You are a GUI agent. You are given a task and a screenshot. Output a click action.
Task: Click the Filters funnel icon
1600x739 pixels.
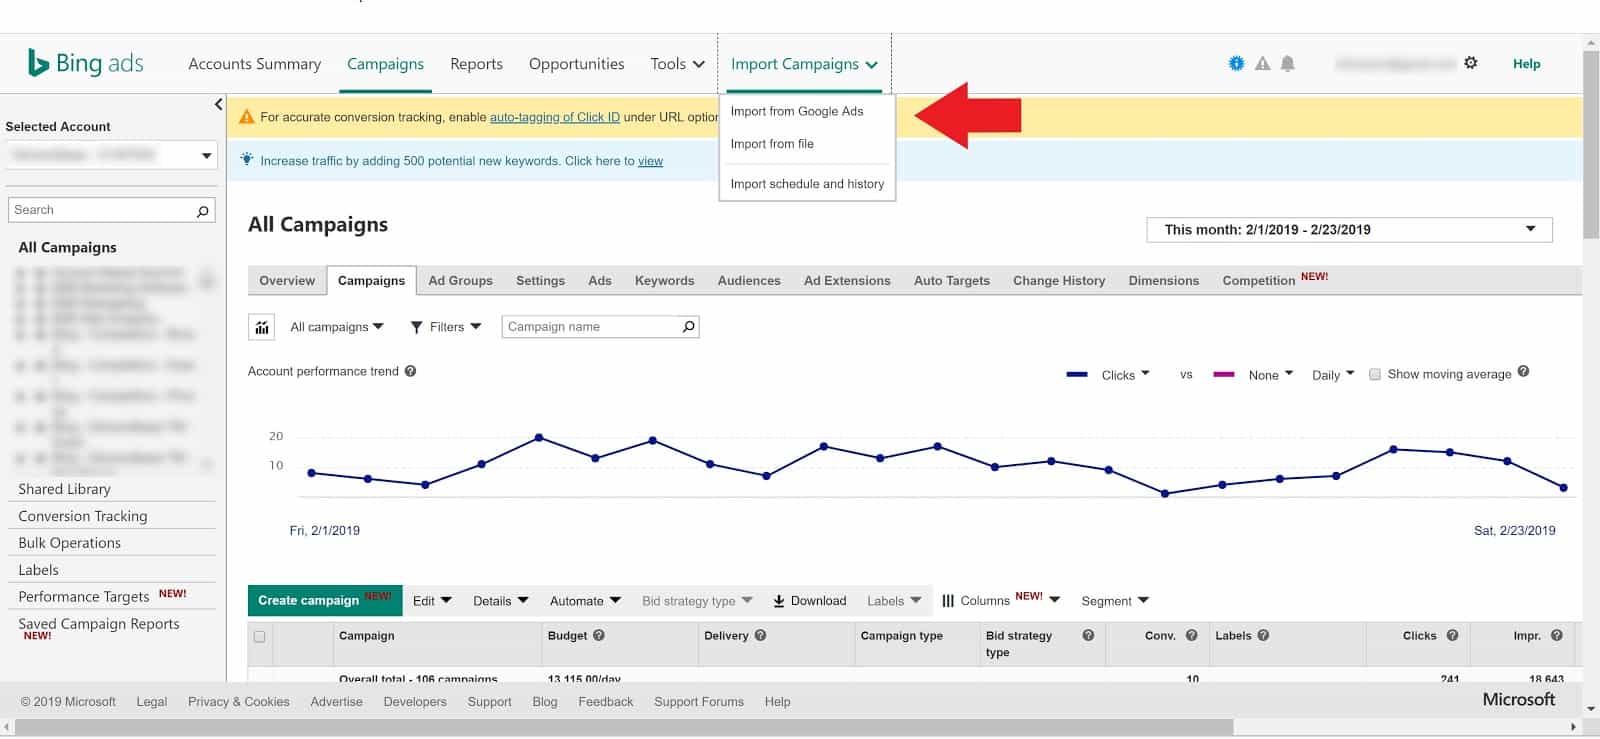coord(417,327)
